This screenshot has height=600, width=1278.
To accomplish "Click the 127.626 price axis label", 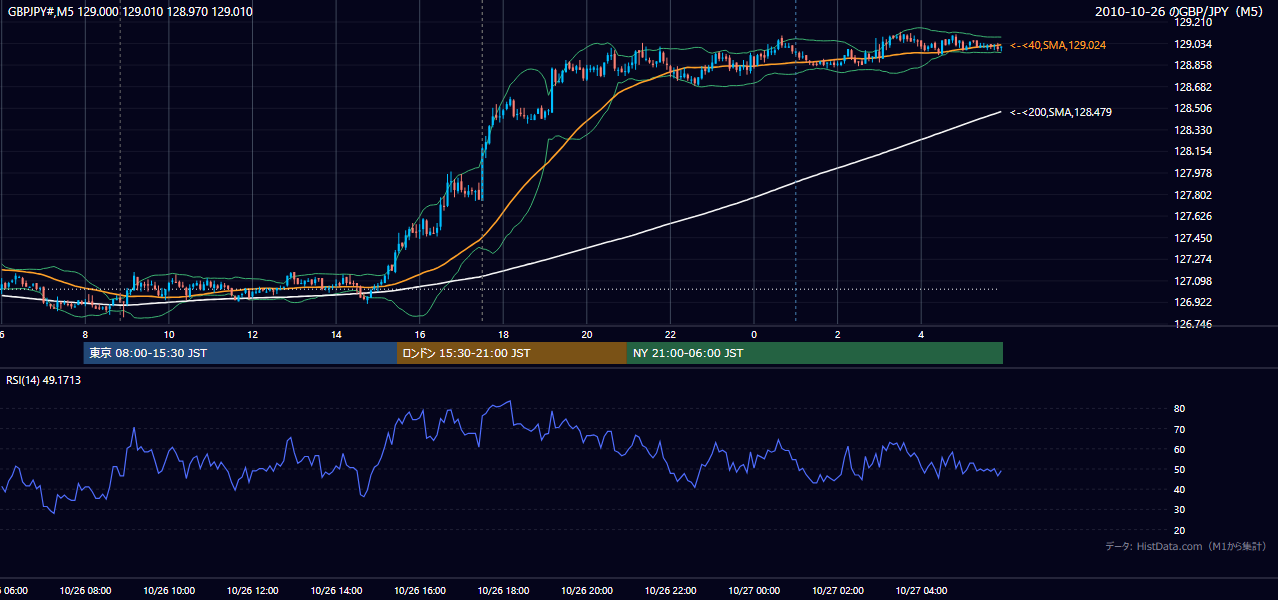I will pyautogui.click(x=1193, y=216).
